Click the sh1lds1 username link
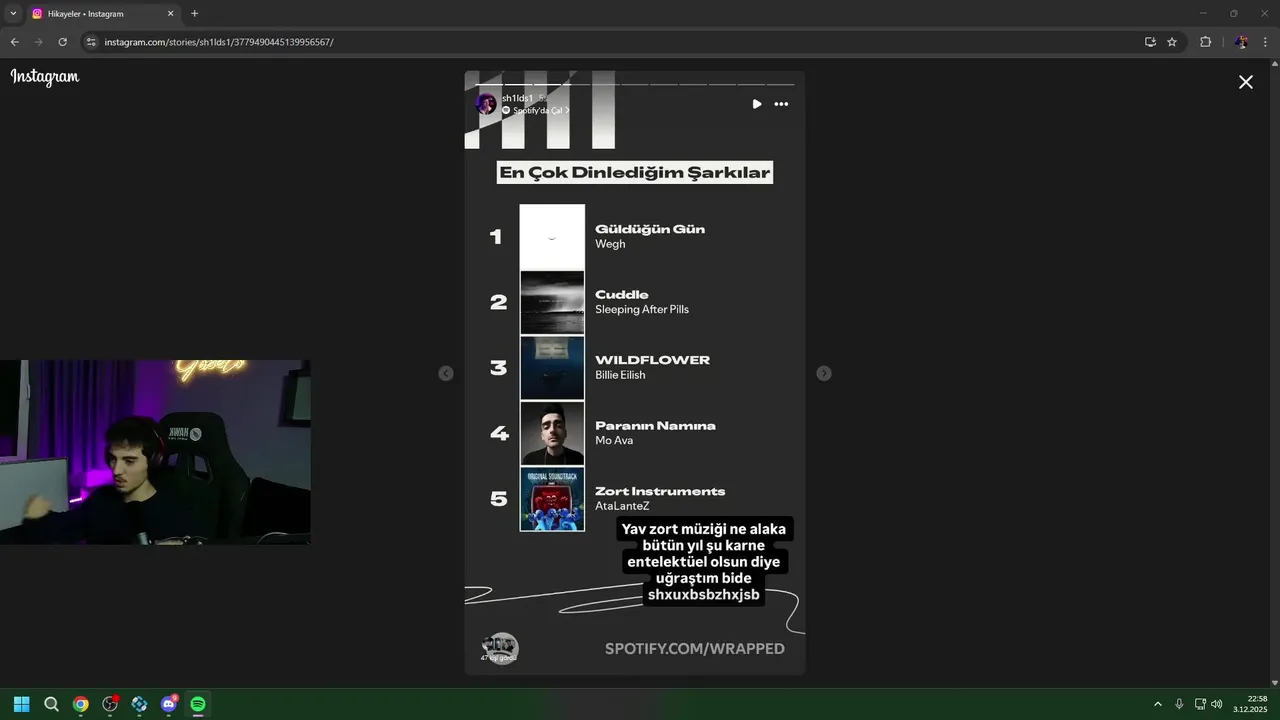 click(517, 98)
